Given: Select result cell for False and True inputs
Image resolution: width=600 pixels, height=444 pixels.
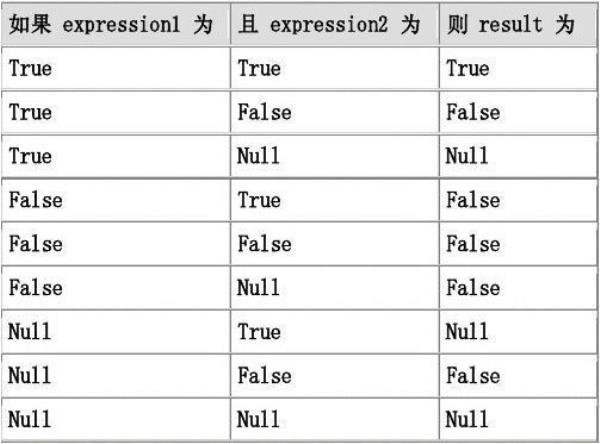Looking at the screenshot, I should point(518,200).
